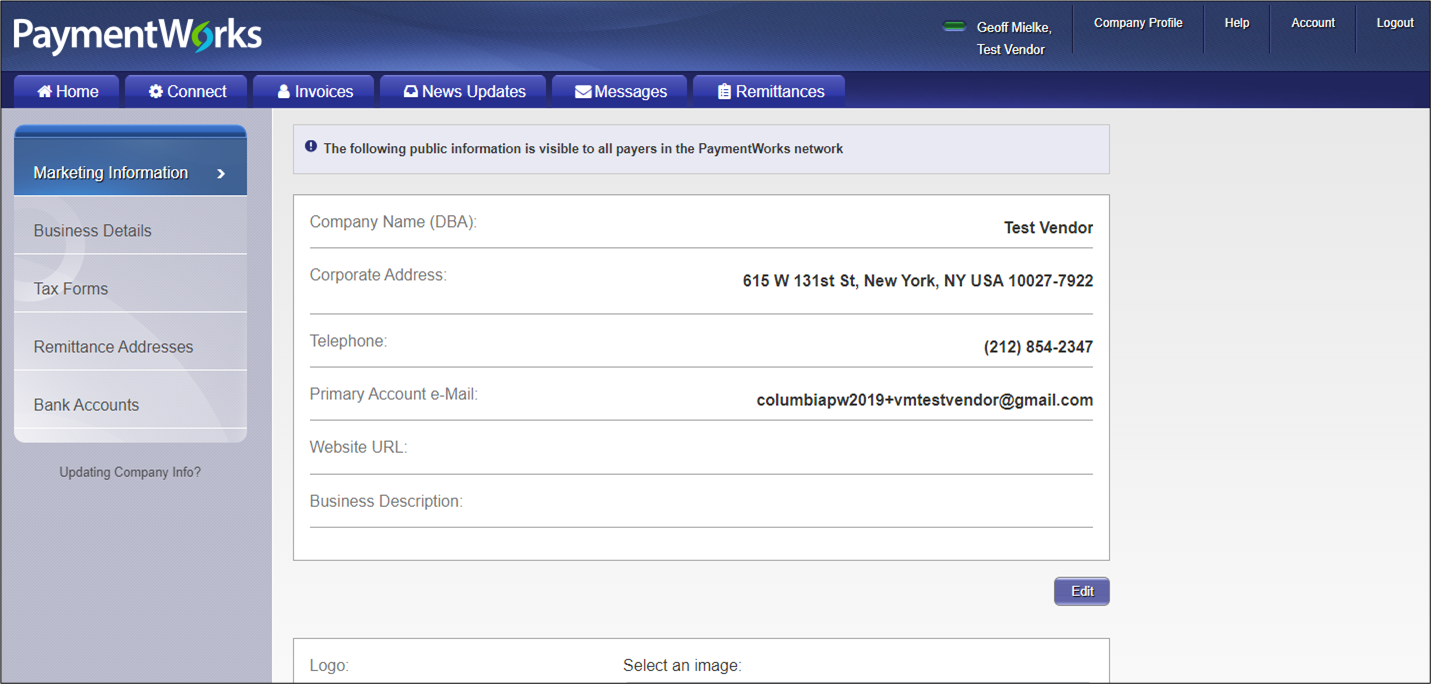Click the clipboard icon on Remittances tab

724,92
